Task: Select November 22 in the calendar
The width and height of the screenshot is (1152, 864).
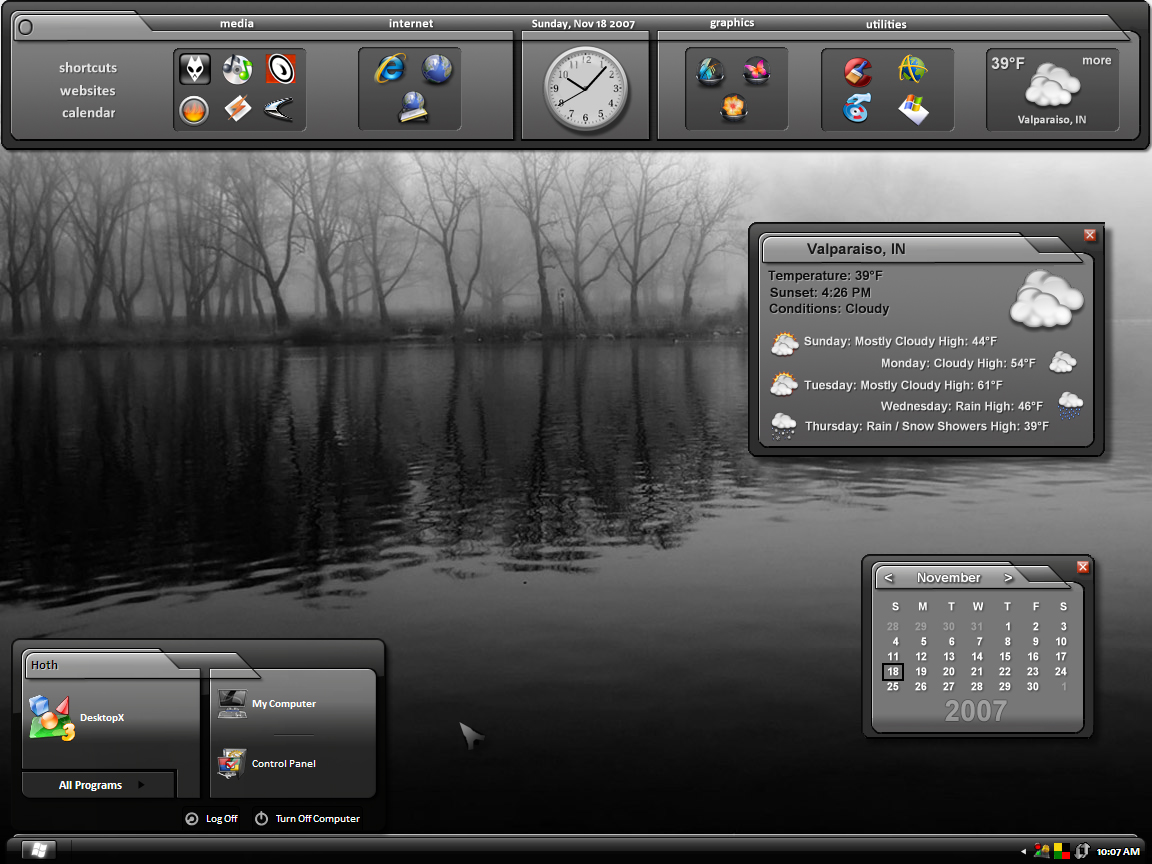Action: click(x=1004, y=672)
